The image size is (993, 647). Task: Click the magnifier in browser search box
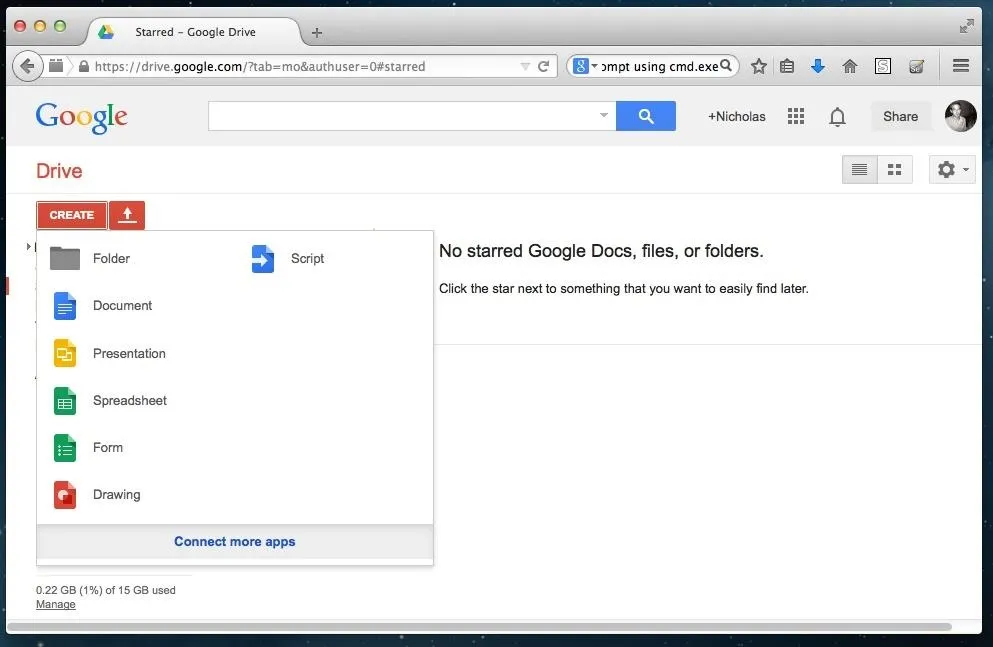tap(726, 65)
